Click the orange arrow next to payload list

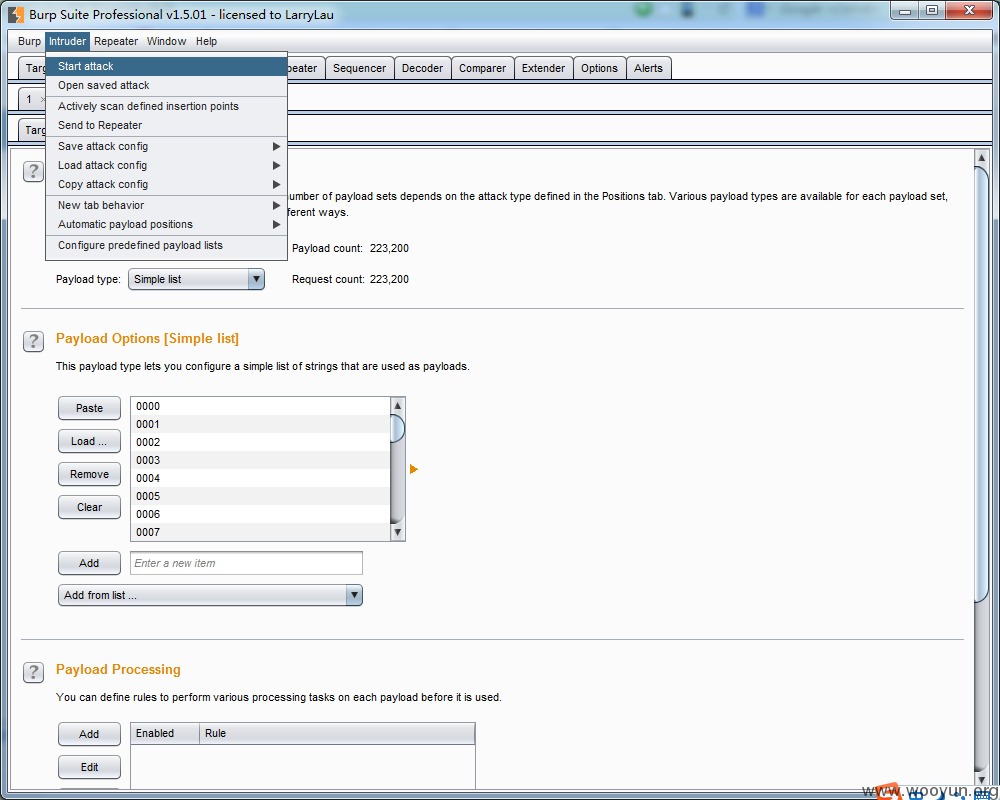tap(413, 469)
